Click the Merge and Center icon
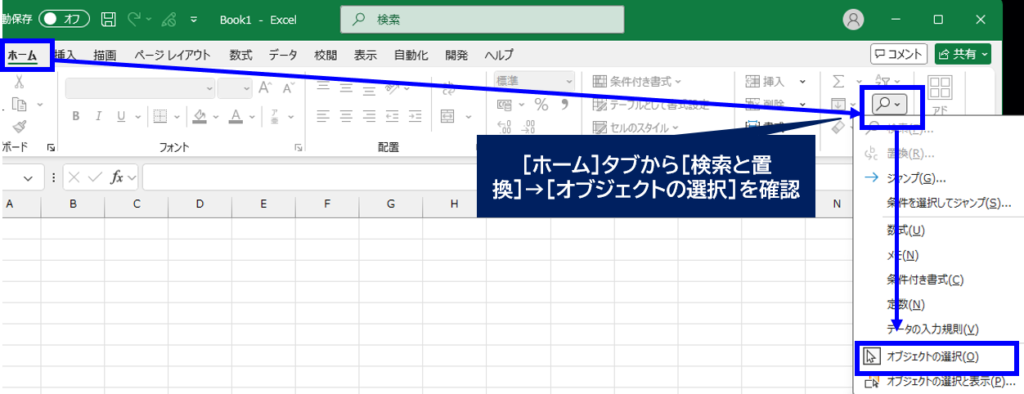1024x394 pixels. [x=447, y=116]
